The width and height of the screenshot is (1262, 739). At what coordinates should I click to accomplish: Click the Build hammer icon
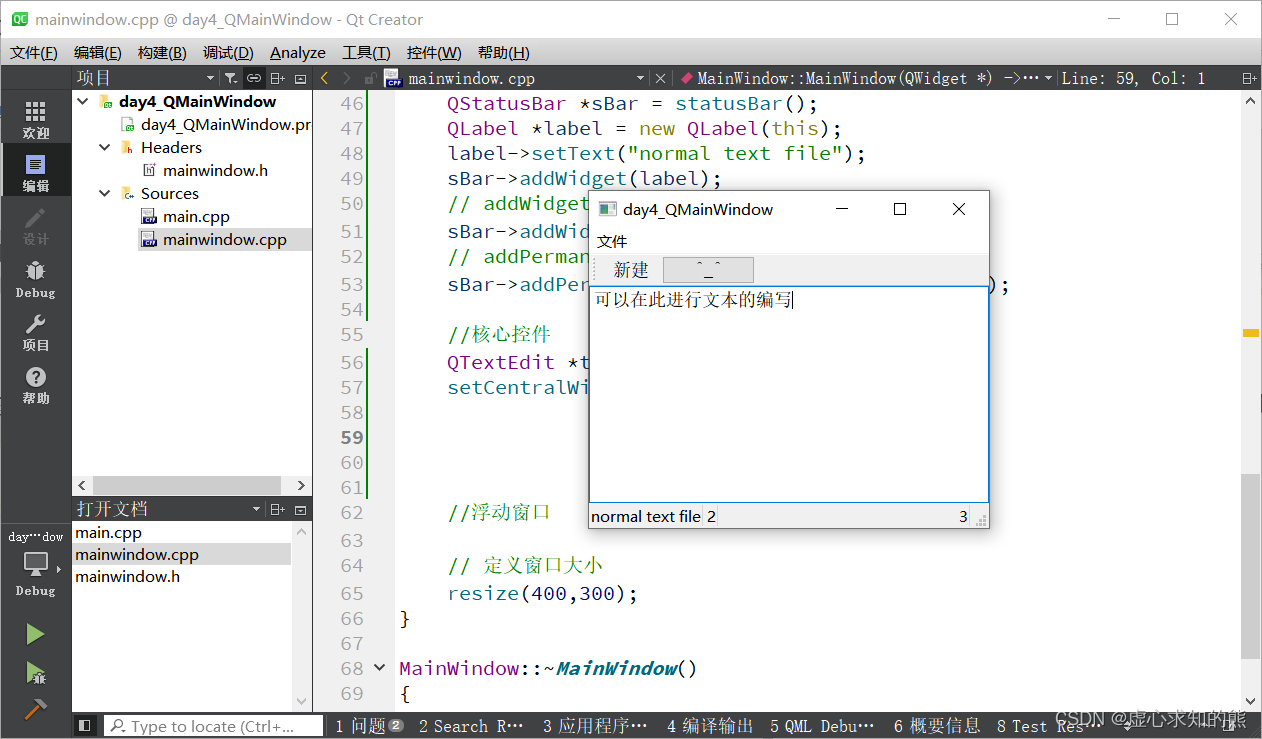[x=35, y=705]
